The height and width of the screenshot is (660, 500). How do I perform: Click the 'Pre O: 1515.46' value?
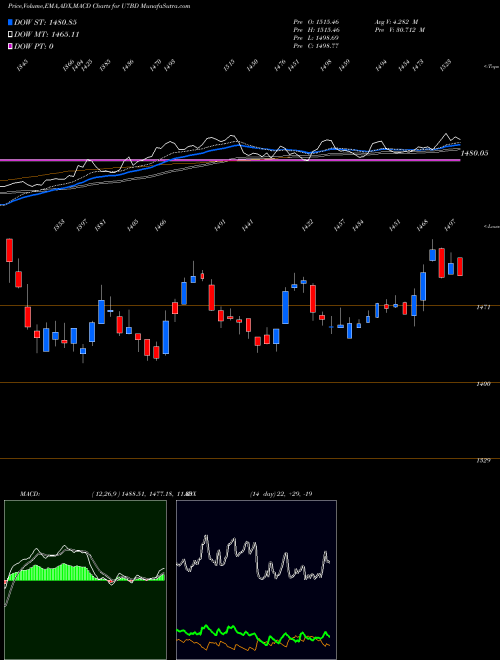point(316,22)
